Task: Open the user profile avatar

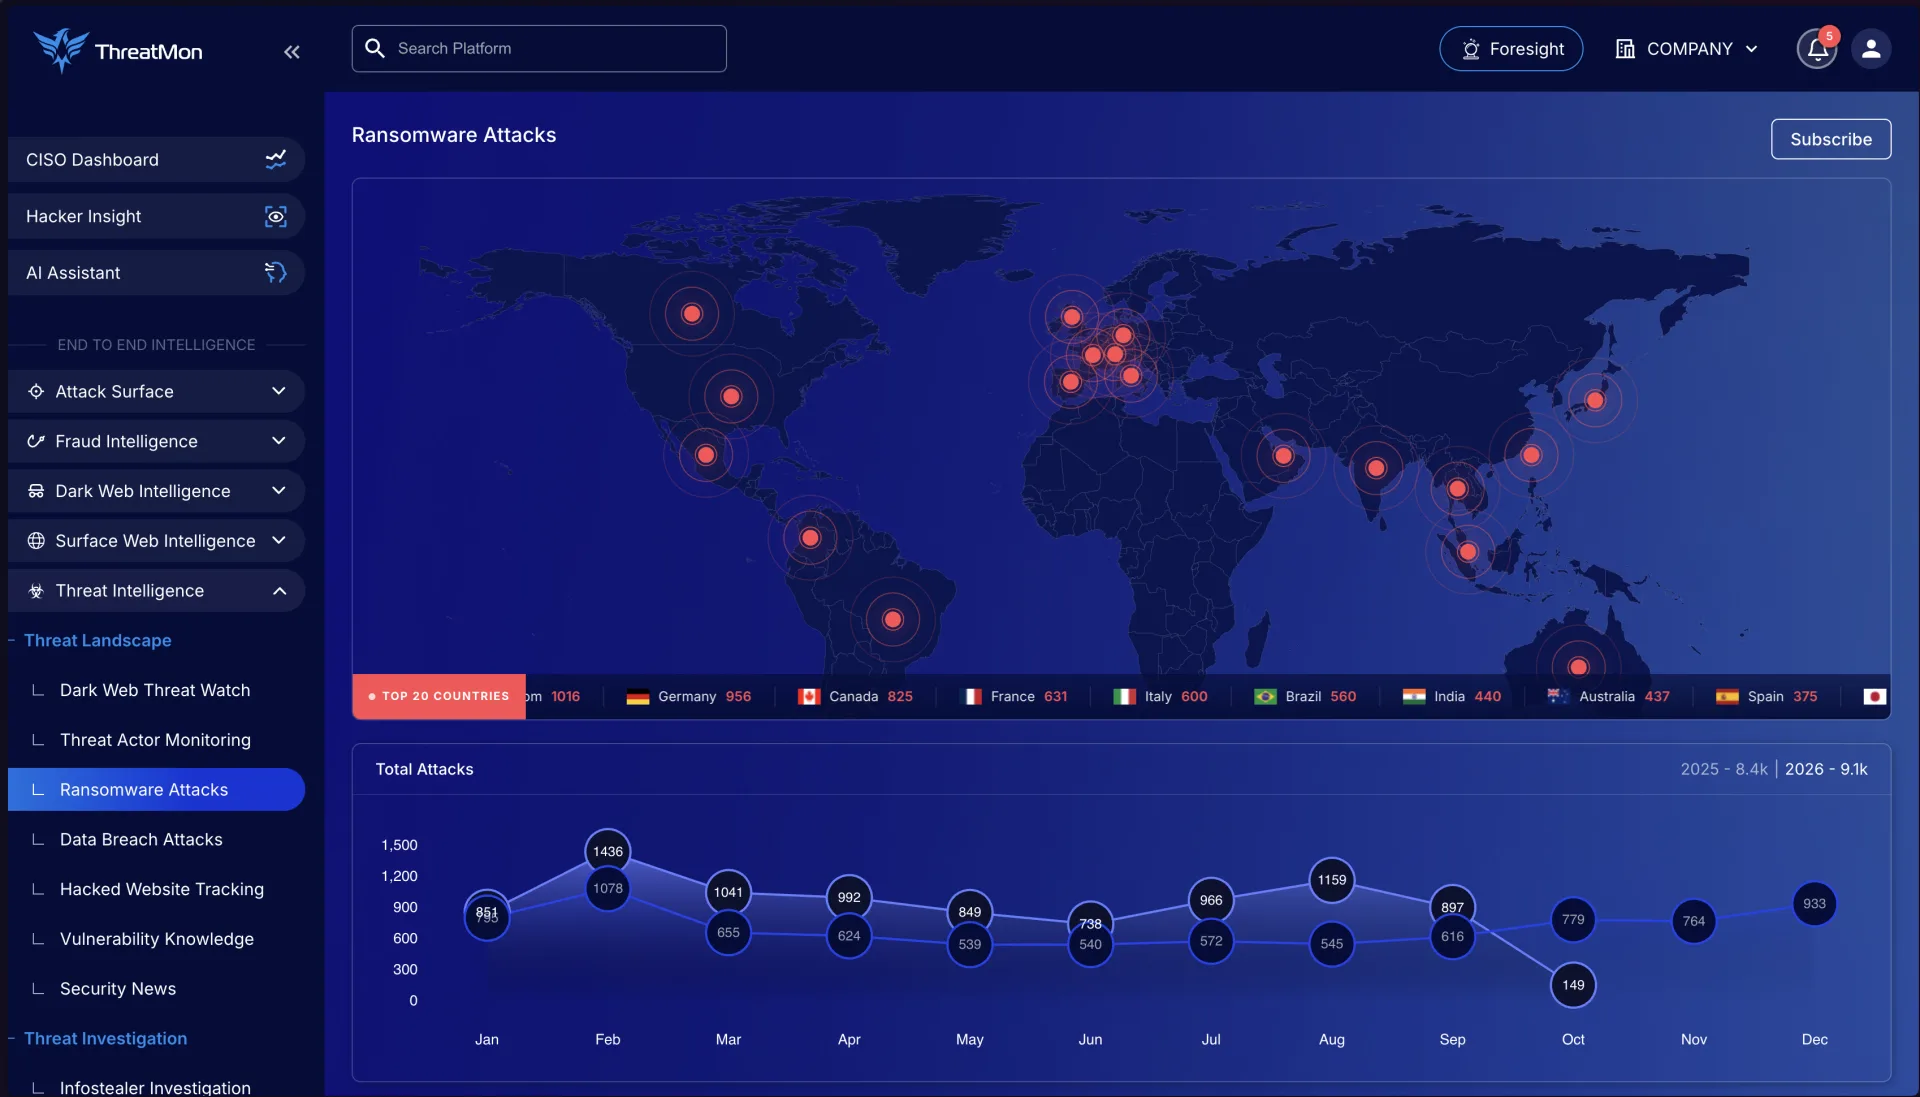Action: coord(1871,49)
